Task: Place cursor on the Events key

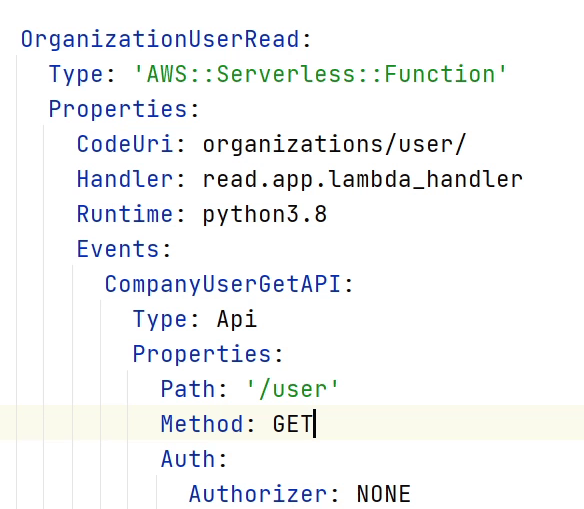Action: (x=118, y=249)
